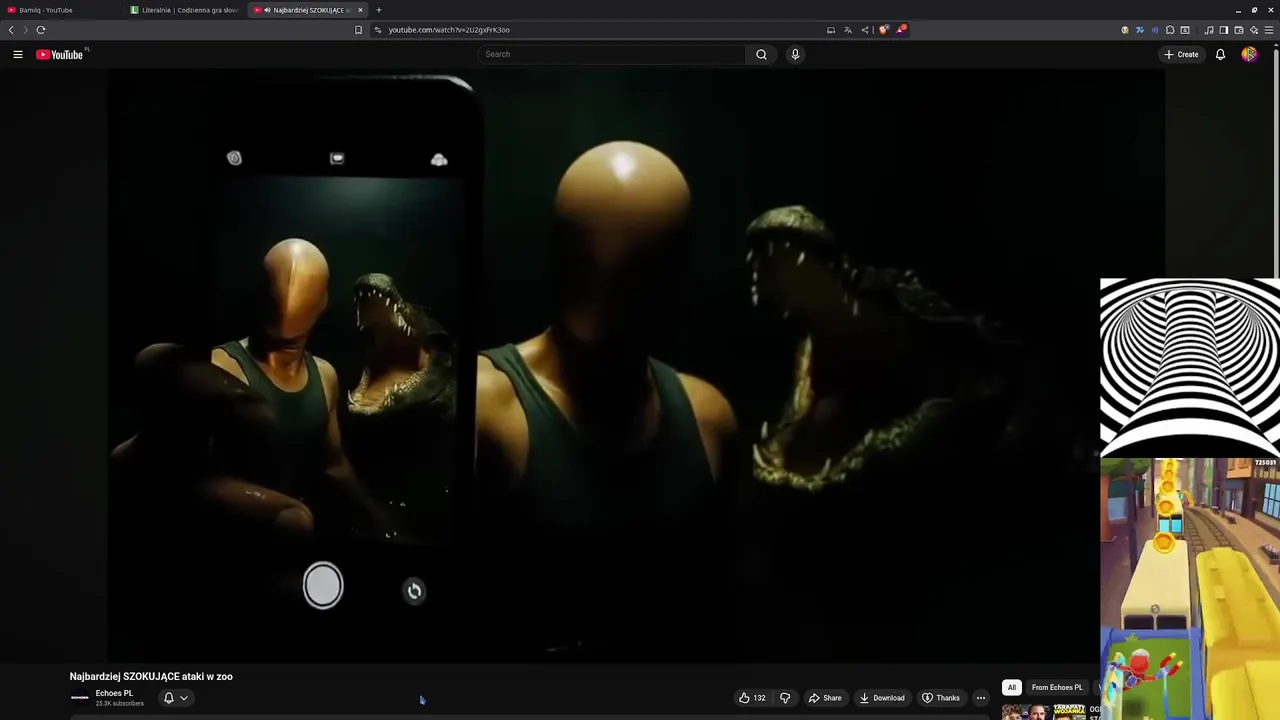Focus the YouTube search field
Image resolution: width=1280 pixels, height=720 pixels.
point(611,54)
